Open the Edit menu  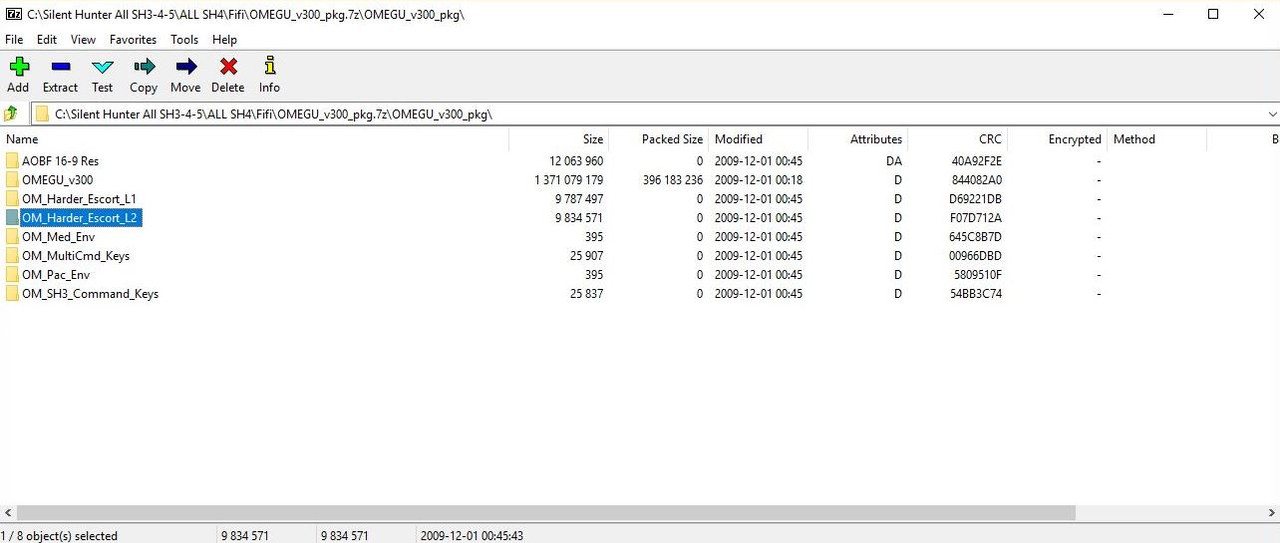[47, 40]
